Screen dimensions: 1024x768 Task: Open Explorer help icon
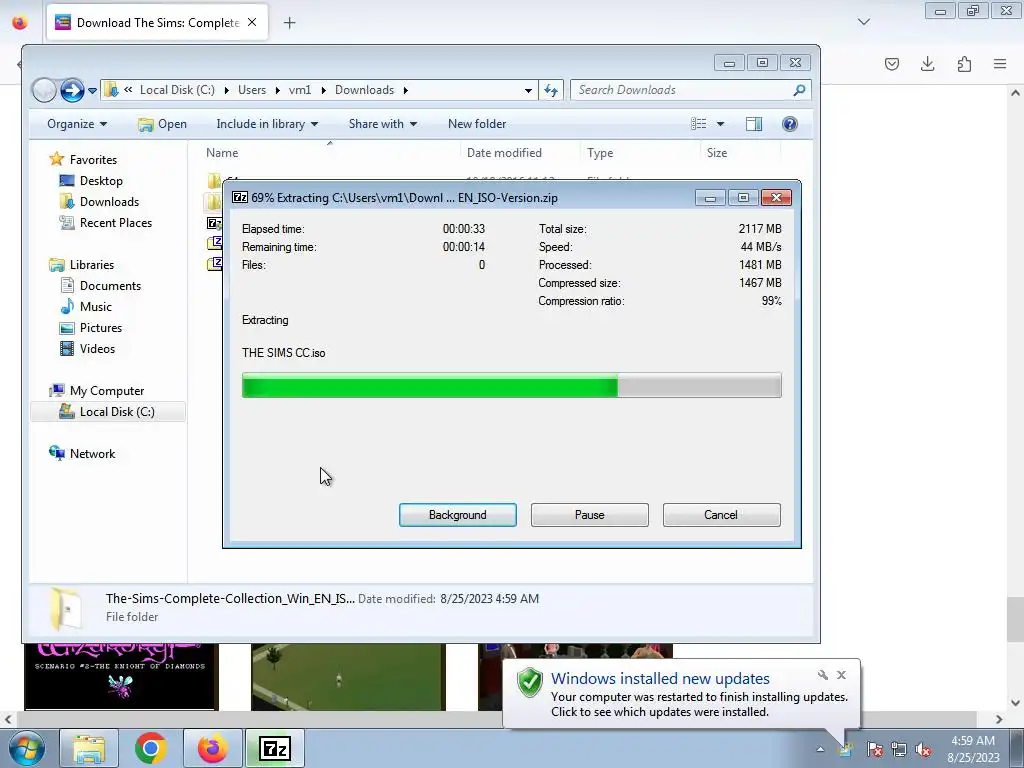[790, 123]
